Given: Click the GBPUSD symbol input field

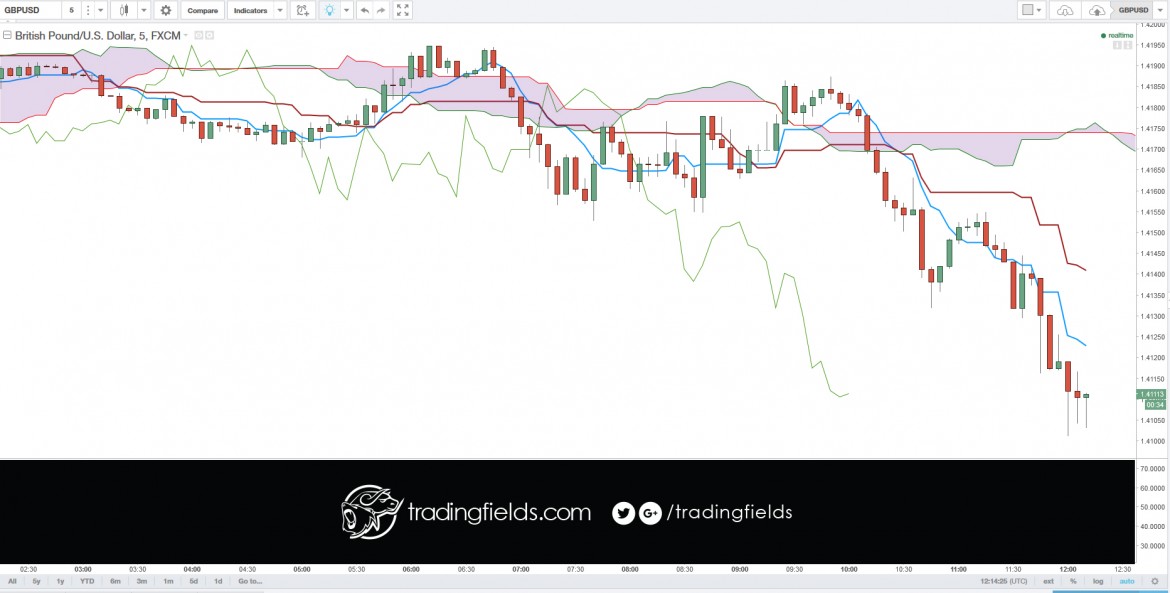Looking at the screenshot, I should pos(30,10).
